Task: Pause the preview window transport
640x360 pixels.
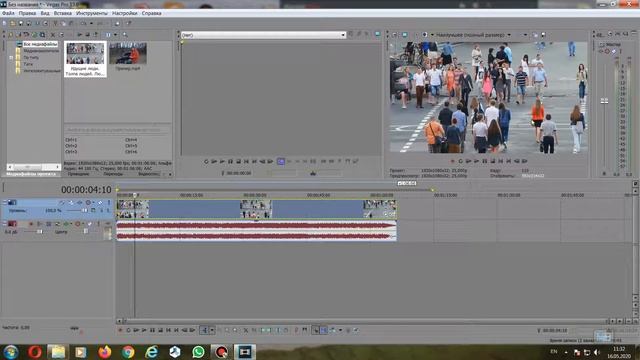Action: click(484, 161)
